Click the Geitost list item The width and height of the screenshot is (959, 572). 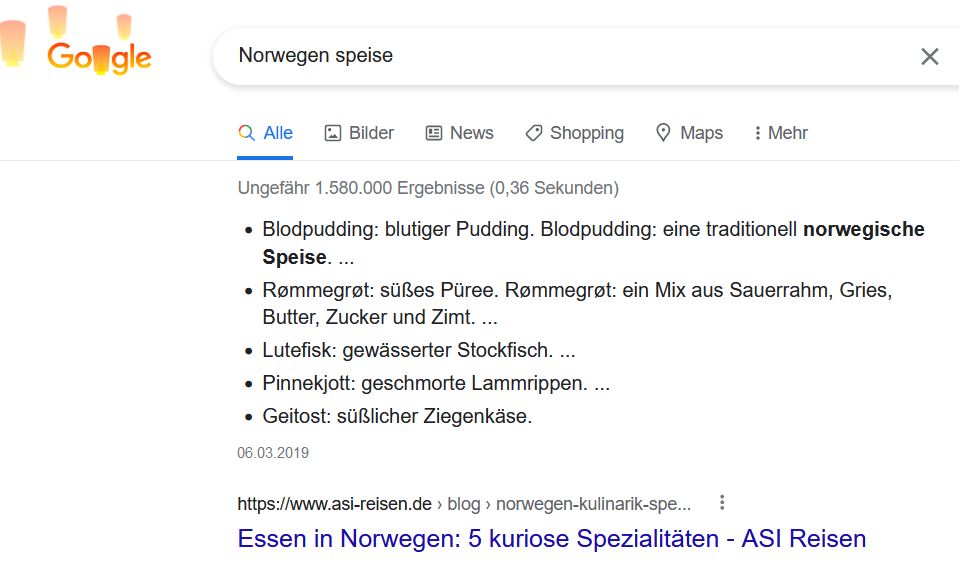tap(397, 416)
